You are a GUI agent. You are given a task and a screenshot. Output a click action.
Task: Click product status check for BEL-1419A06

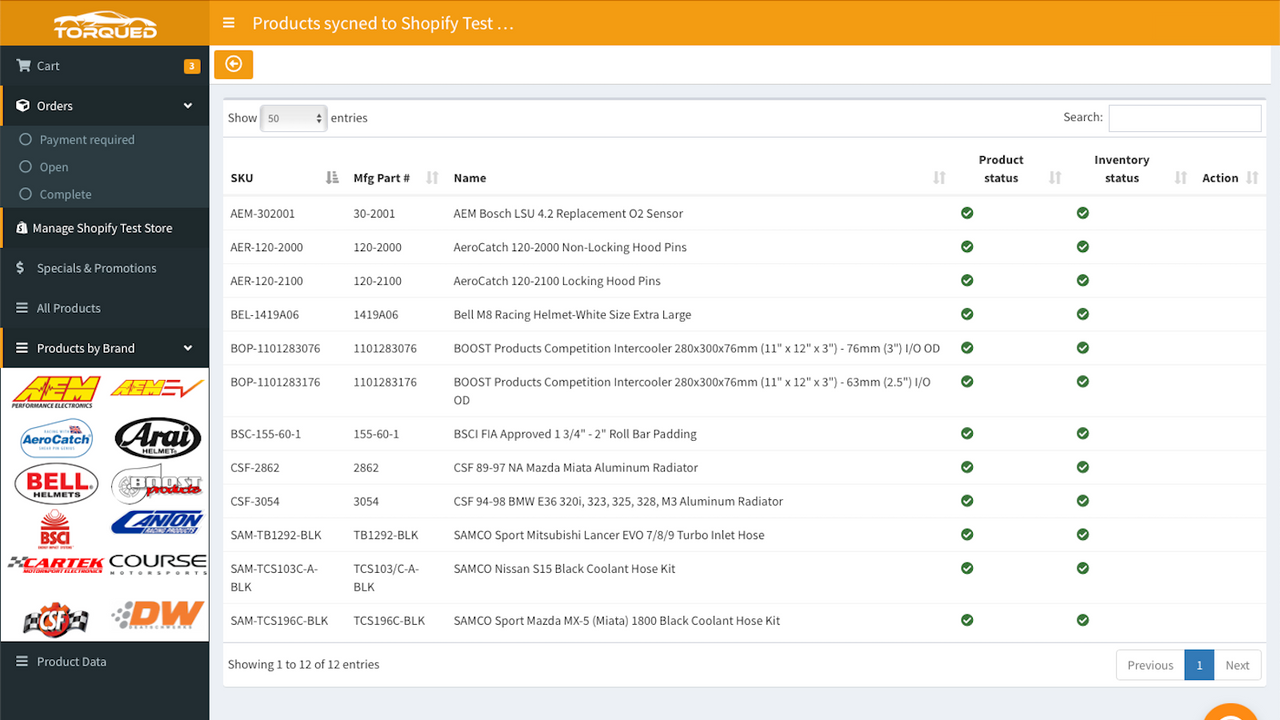tap(967, 314)
